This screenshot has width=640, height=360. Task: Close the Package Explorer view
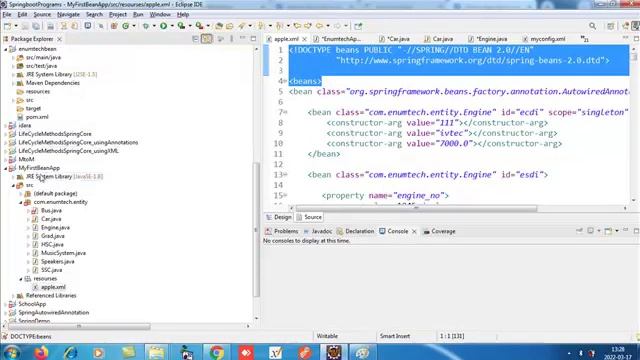[59, 39]
